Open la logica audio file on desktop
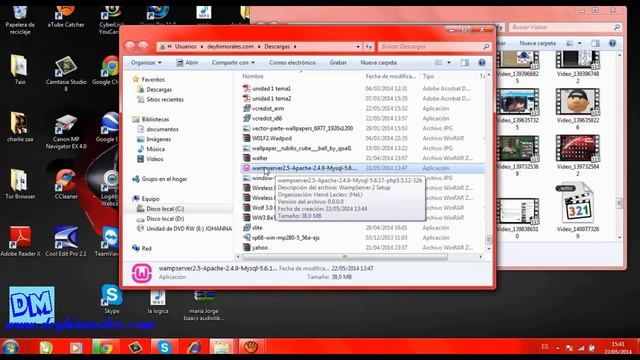The image size is (640, 360). (158, 302)
